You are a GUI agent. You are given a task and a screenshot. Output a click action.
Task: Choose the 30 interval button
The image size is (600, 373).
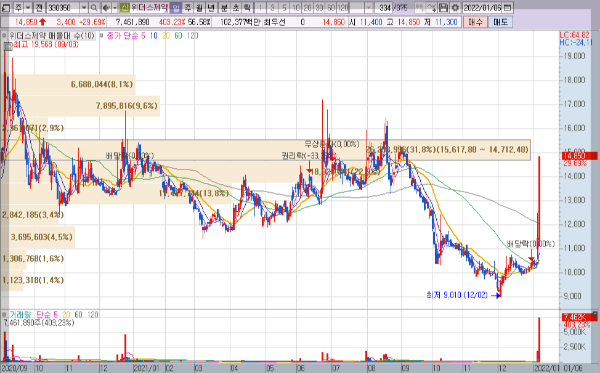tap(320, 7)
